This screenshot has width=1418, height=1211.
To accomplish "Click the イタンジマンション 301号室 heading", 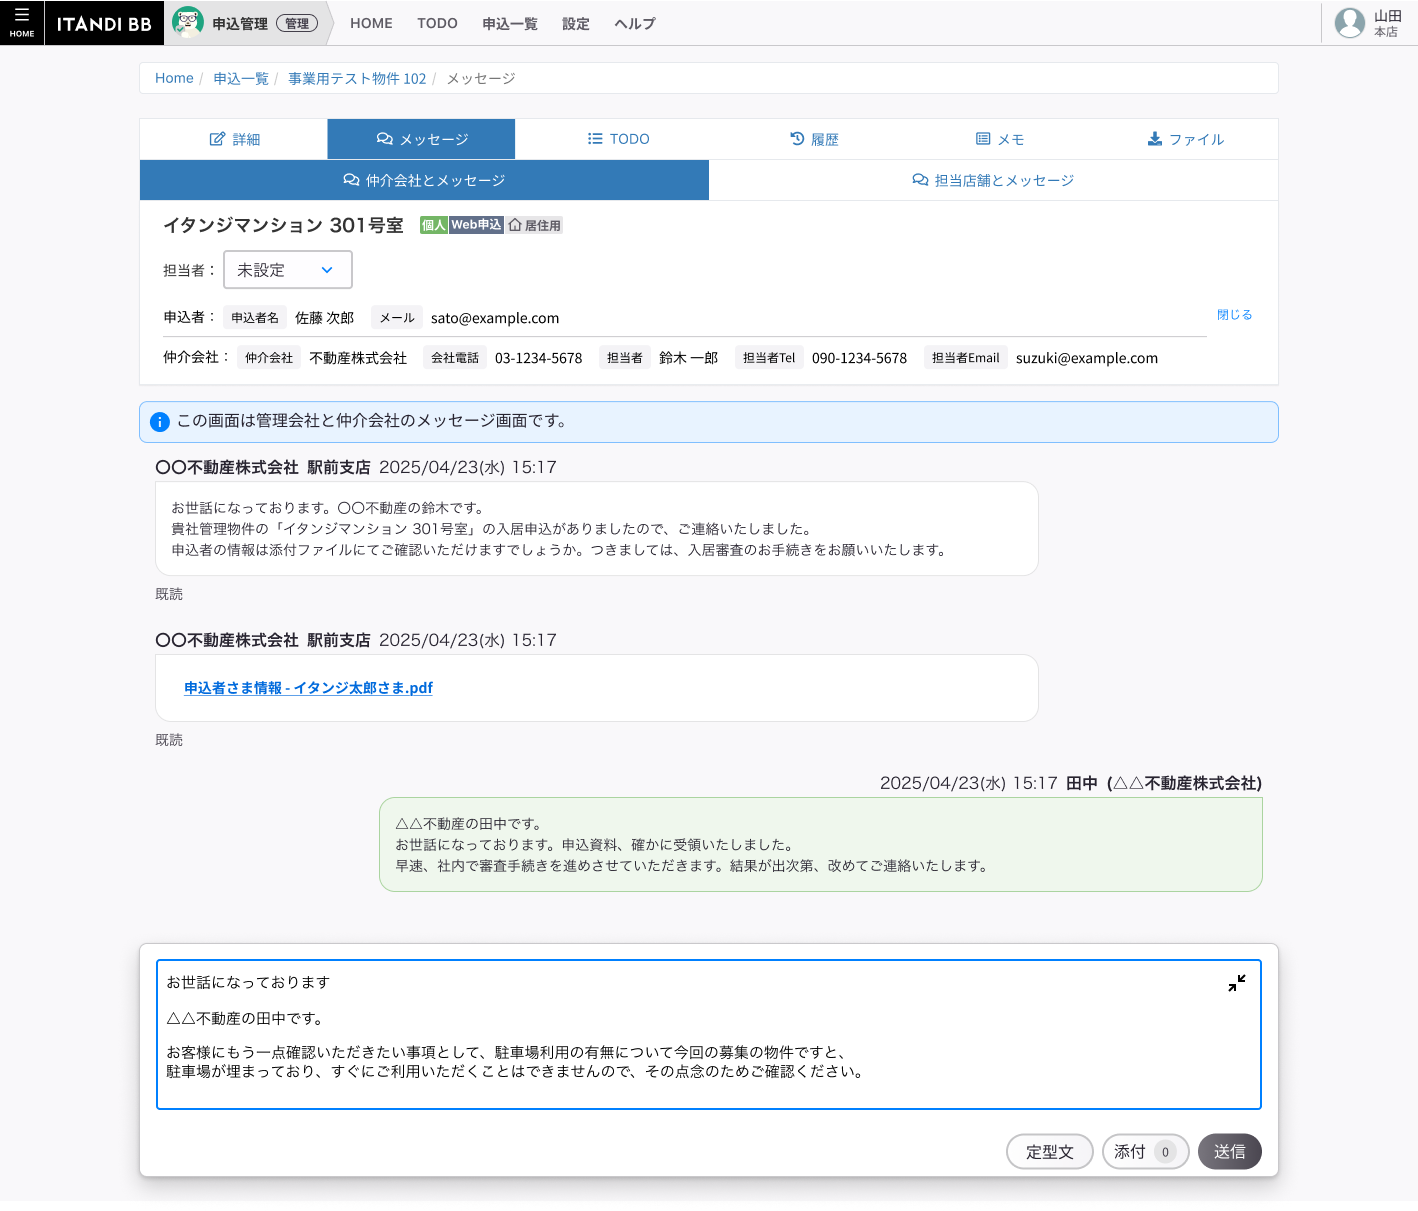I will click(283, 225).
